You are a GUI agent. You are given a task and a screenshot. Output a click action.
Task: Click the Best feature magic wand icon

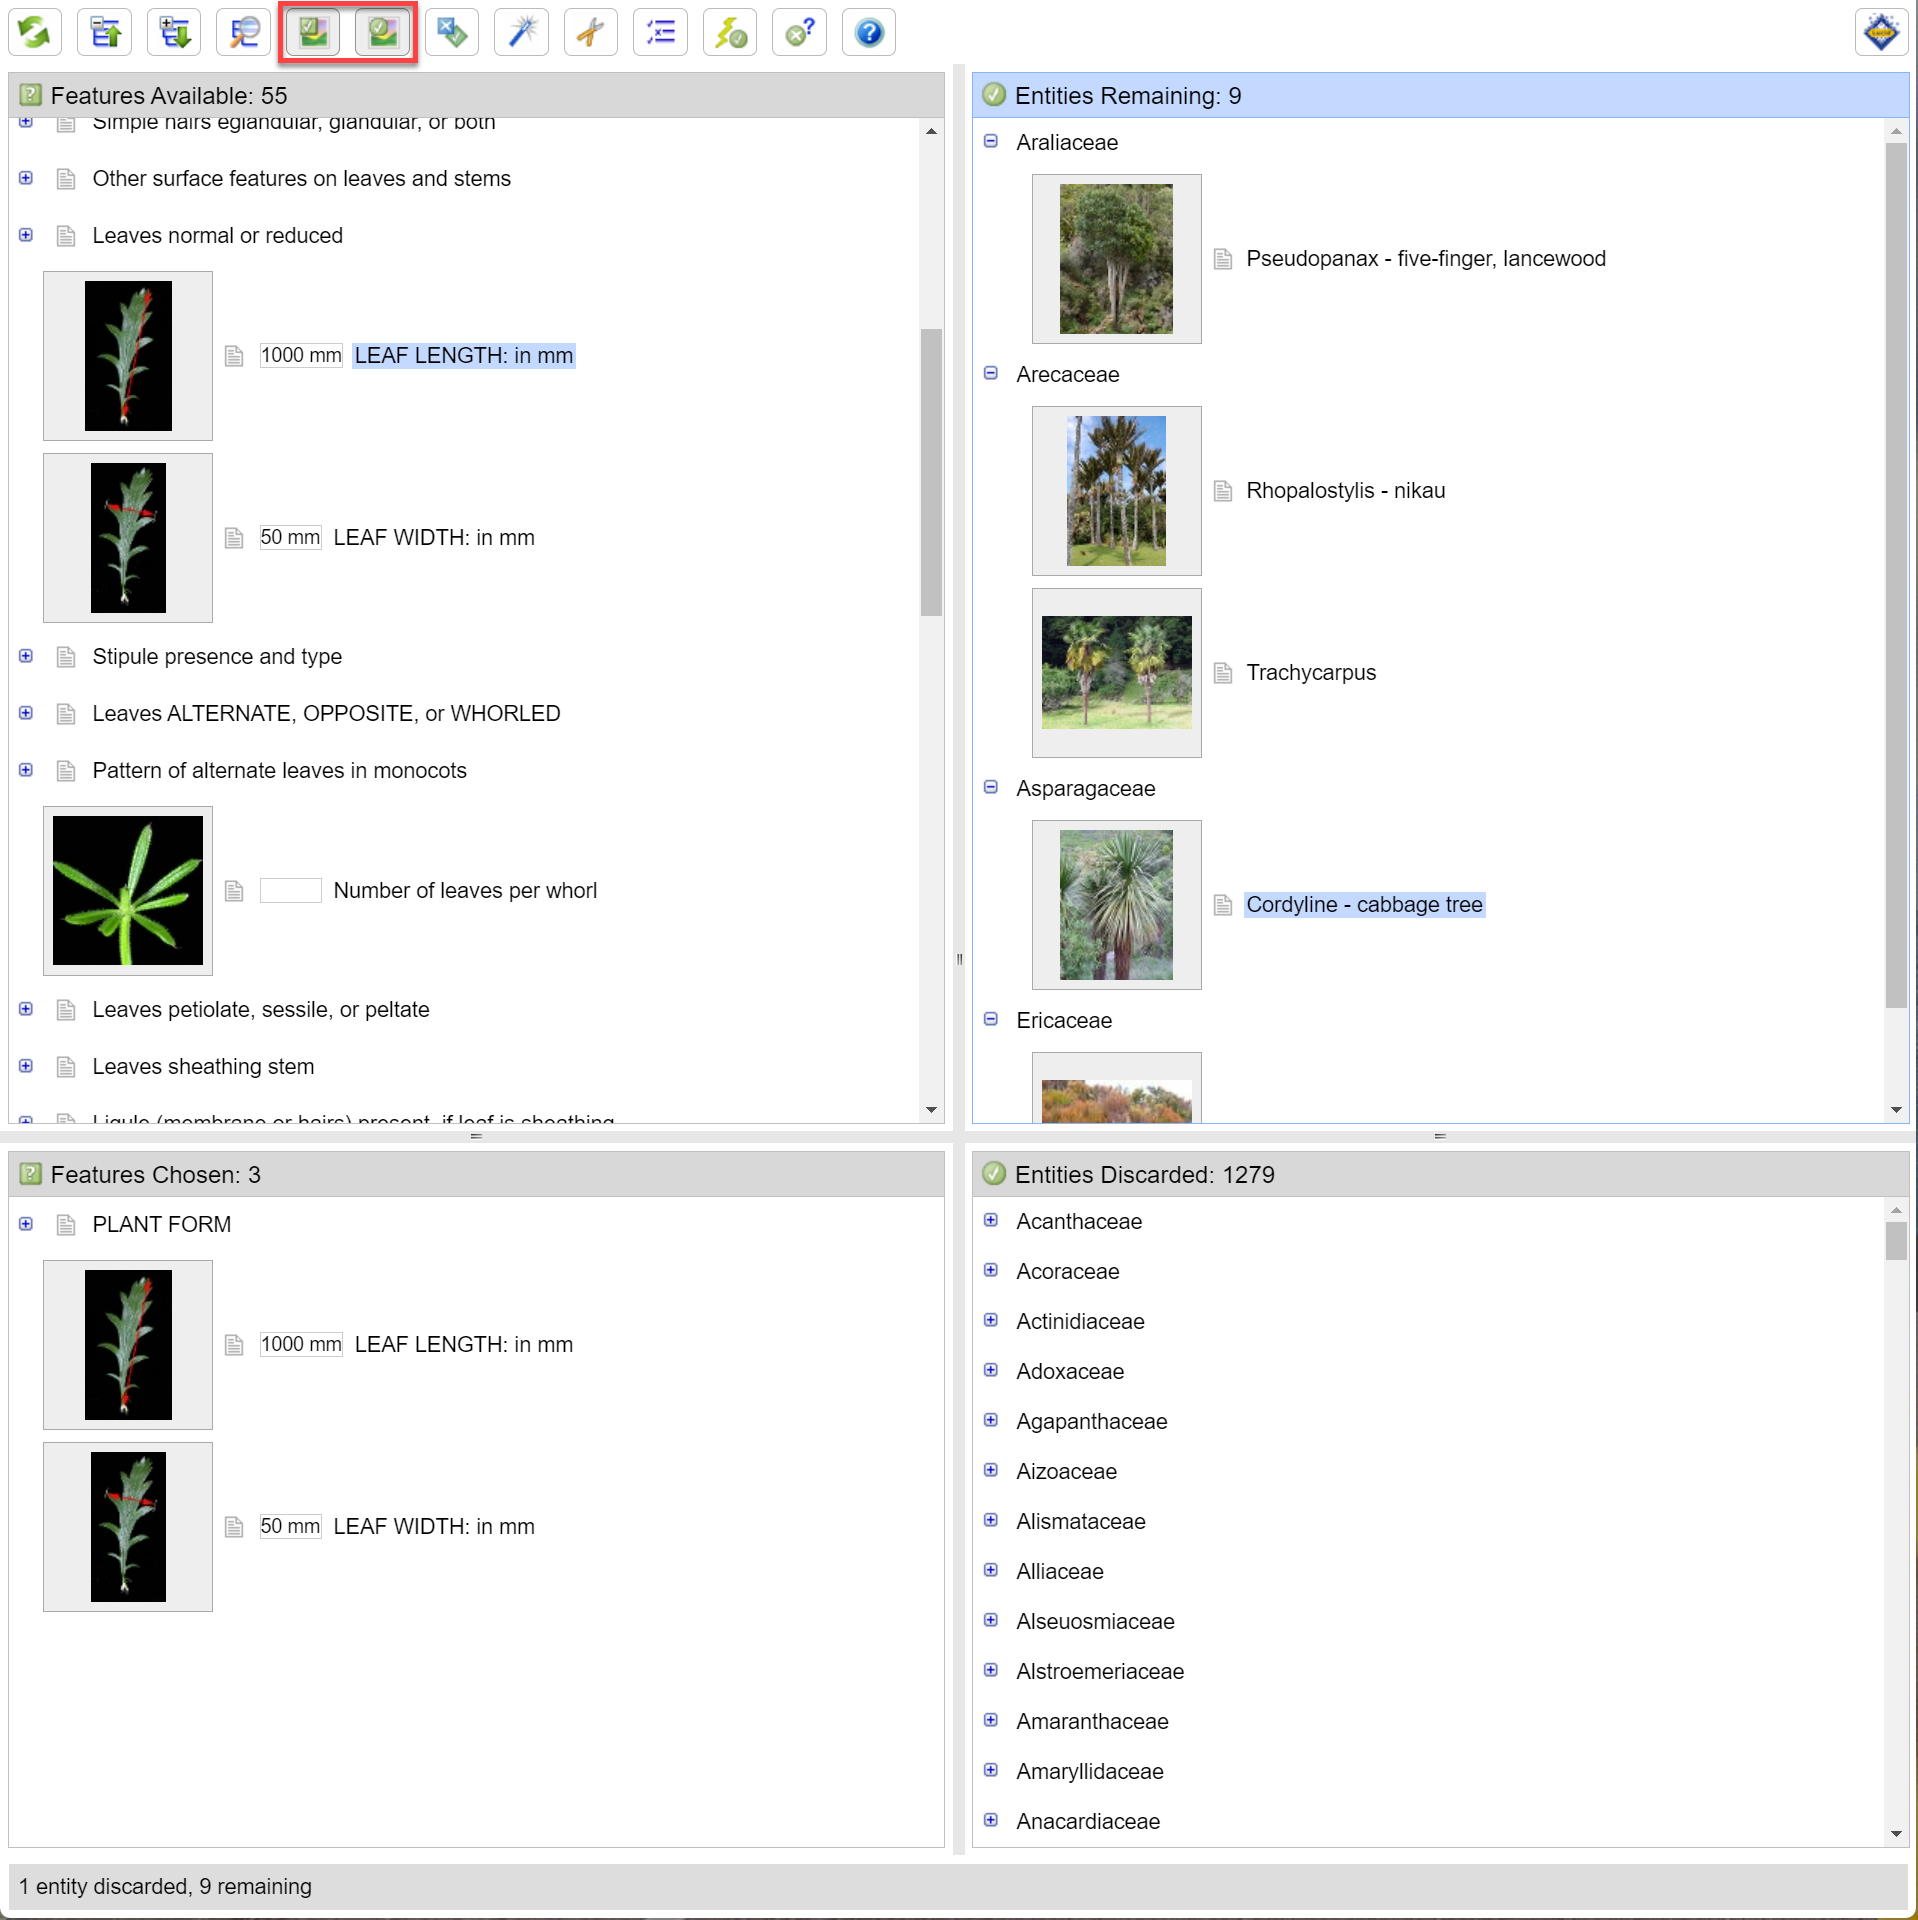tap(521, 33)
